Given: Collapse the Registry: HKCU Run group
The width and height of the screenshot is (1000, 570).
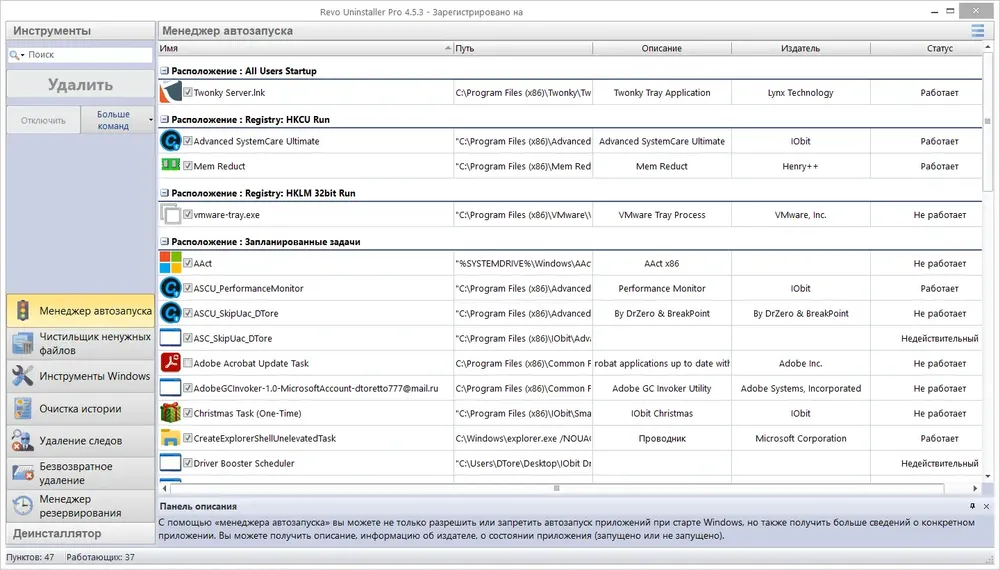Looking at the screenshot, I should coord(165,119).
